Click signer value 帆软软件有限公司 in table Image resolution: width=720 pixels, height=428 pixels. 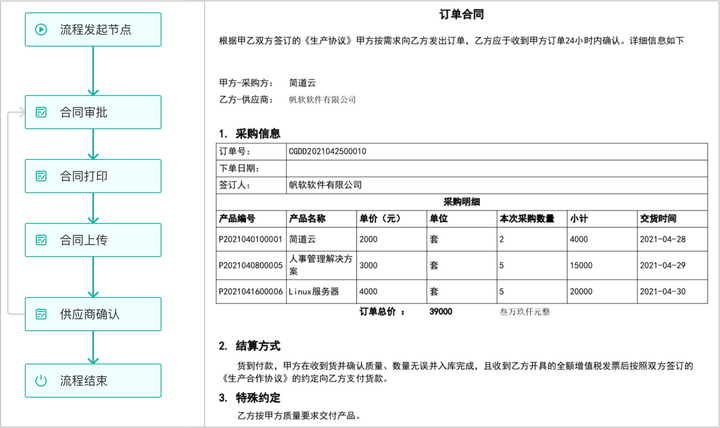pyautogui.click(x=325, y=185)
